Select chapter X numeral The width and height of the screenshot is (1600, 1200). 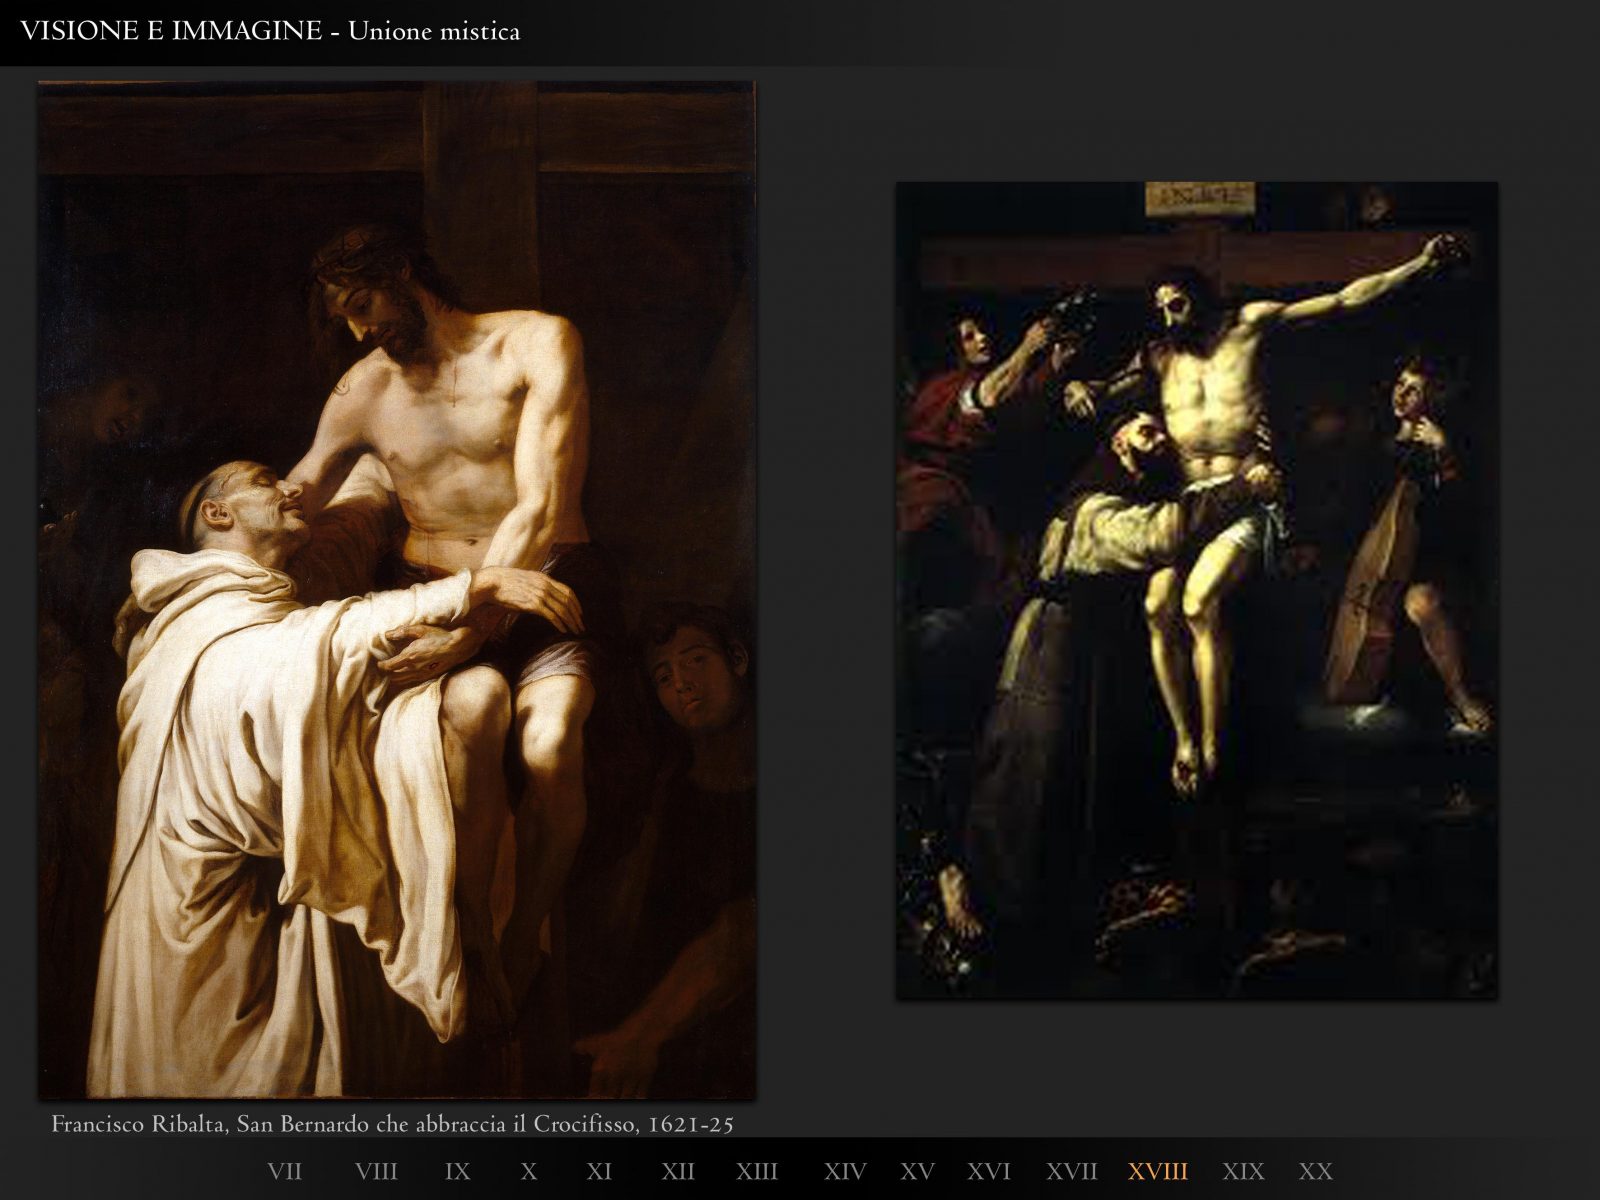point(529,1171)
